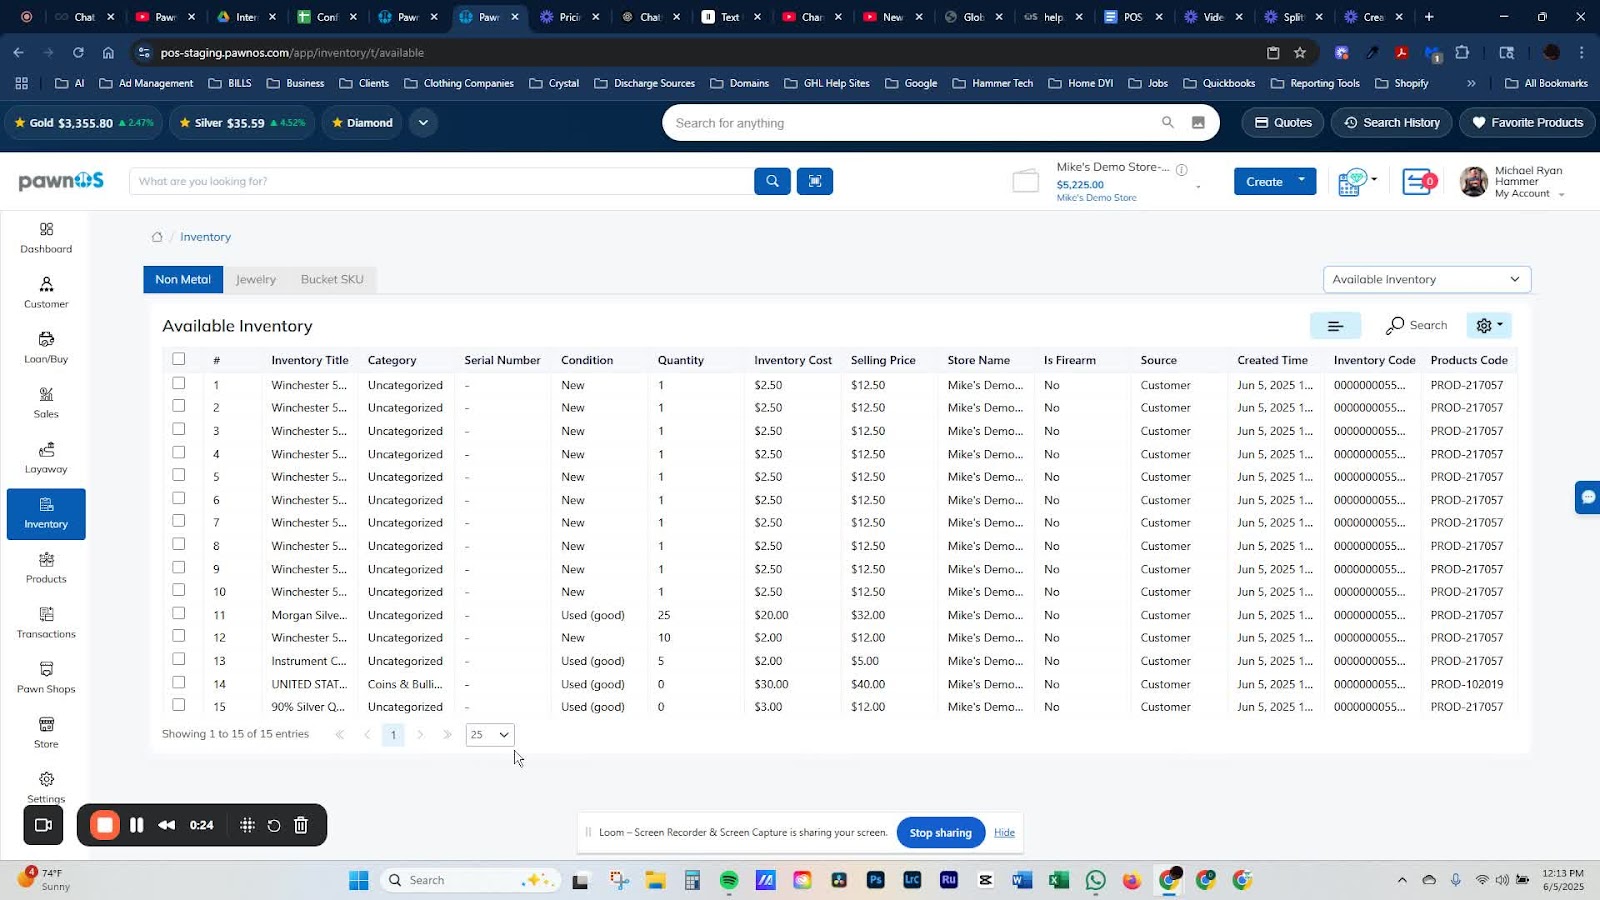1600x900 pixels.
Task: Open Sales in the sidebar
Action: coord(46,403)
